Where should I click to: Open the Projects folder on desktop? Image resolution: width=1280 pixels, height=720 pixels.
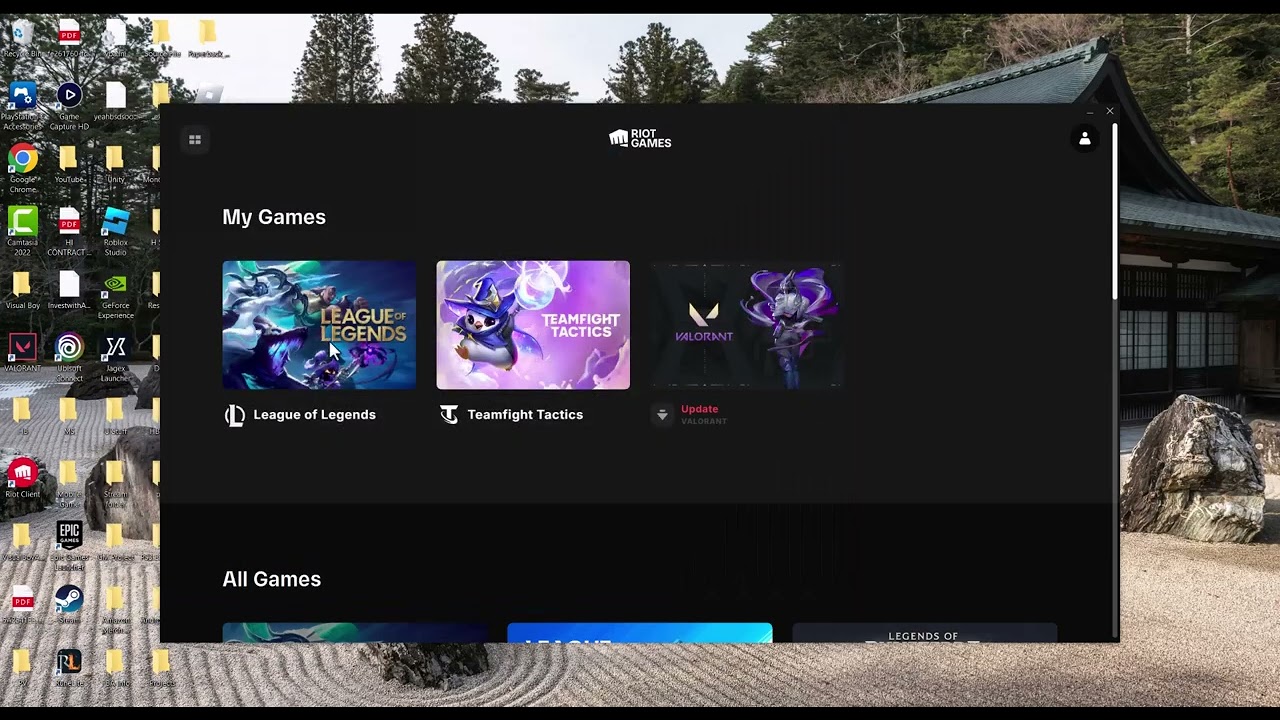click(x=161, y=668)
